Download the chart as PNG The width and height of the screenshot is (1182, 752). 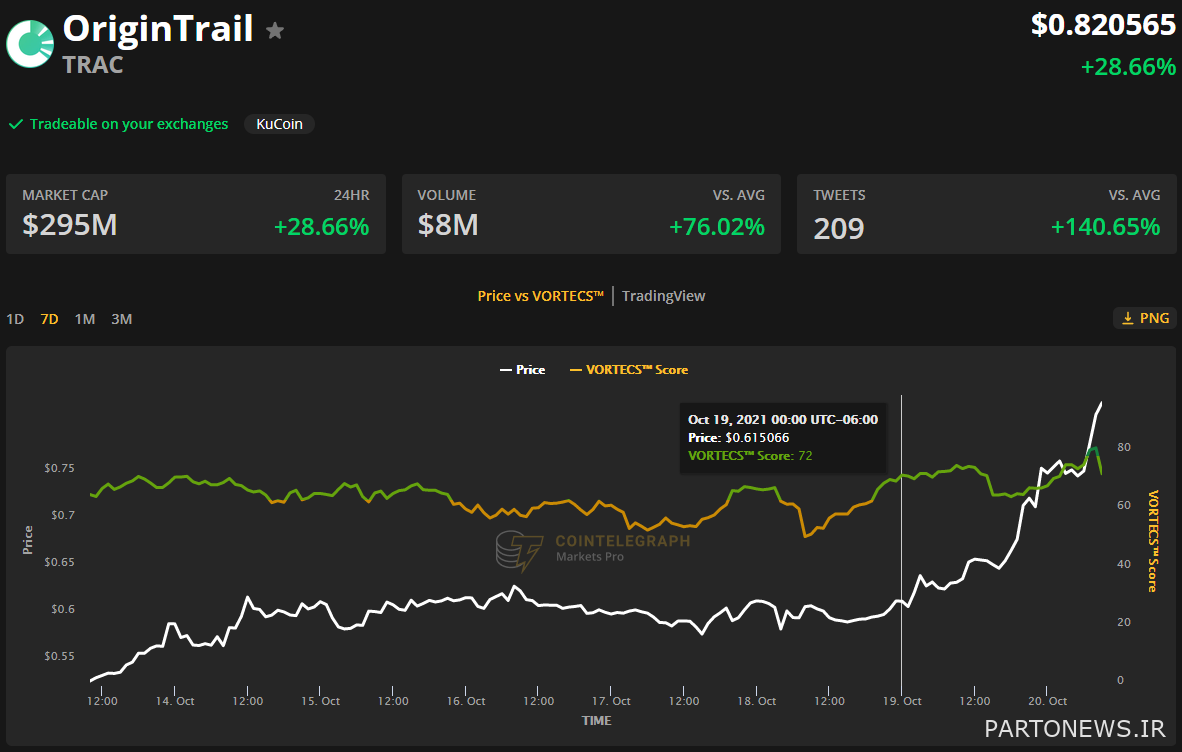click(1145, 319)
